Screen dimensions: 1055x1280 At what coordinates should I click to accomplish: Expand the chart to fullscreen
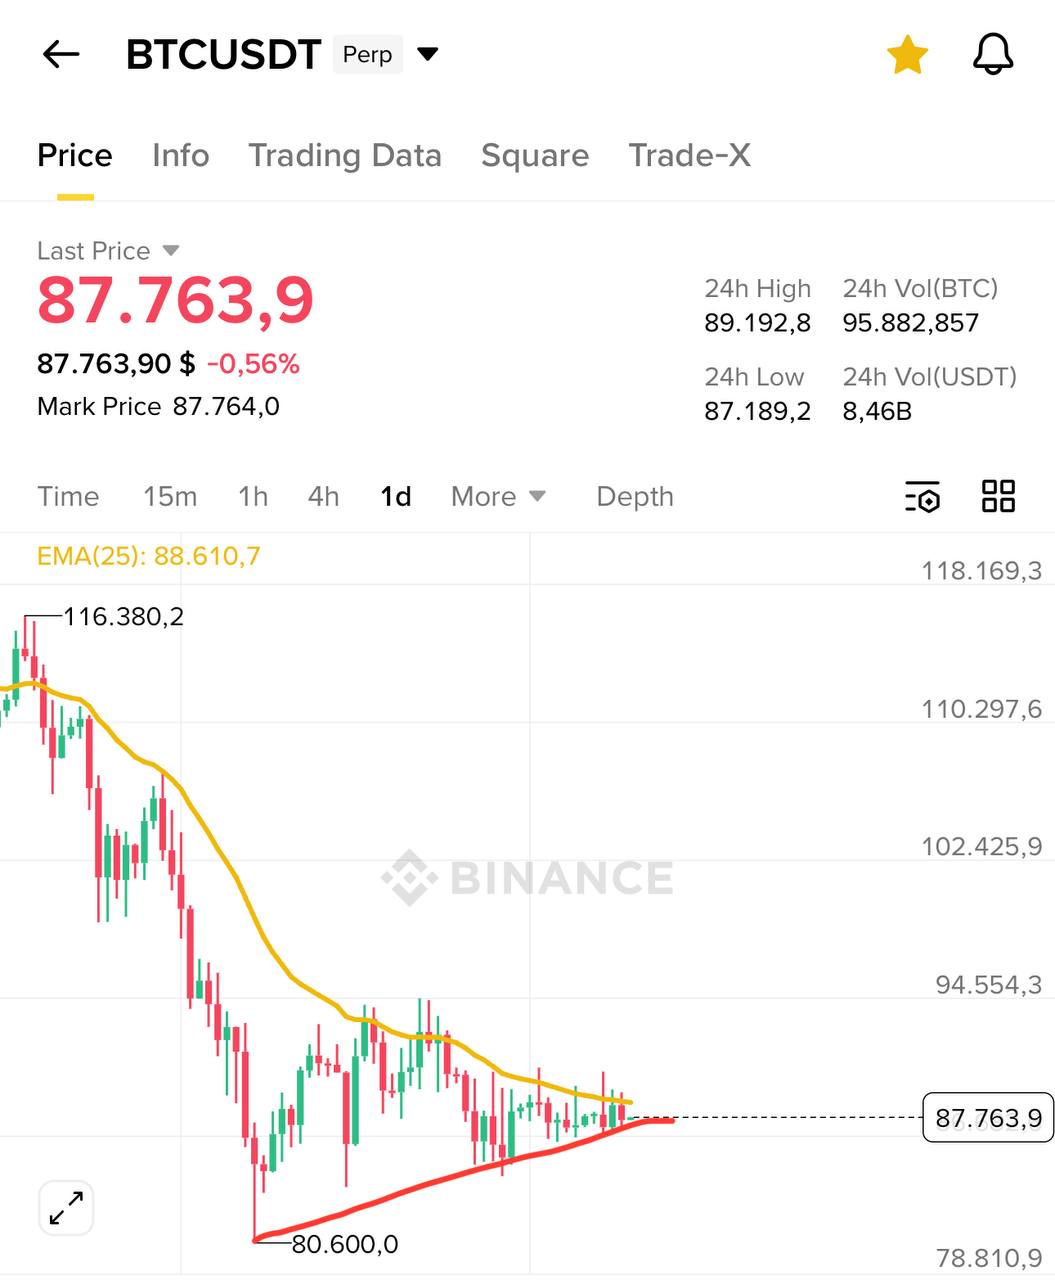pyautogui.click(x=66, y=1207)
